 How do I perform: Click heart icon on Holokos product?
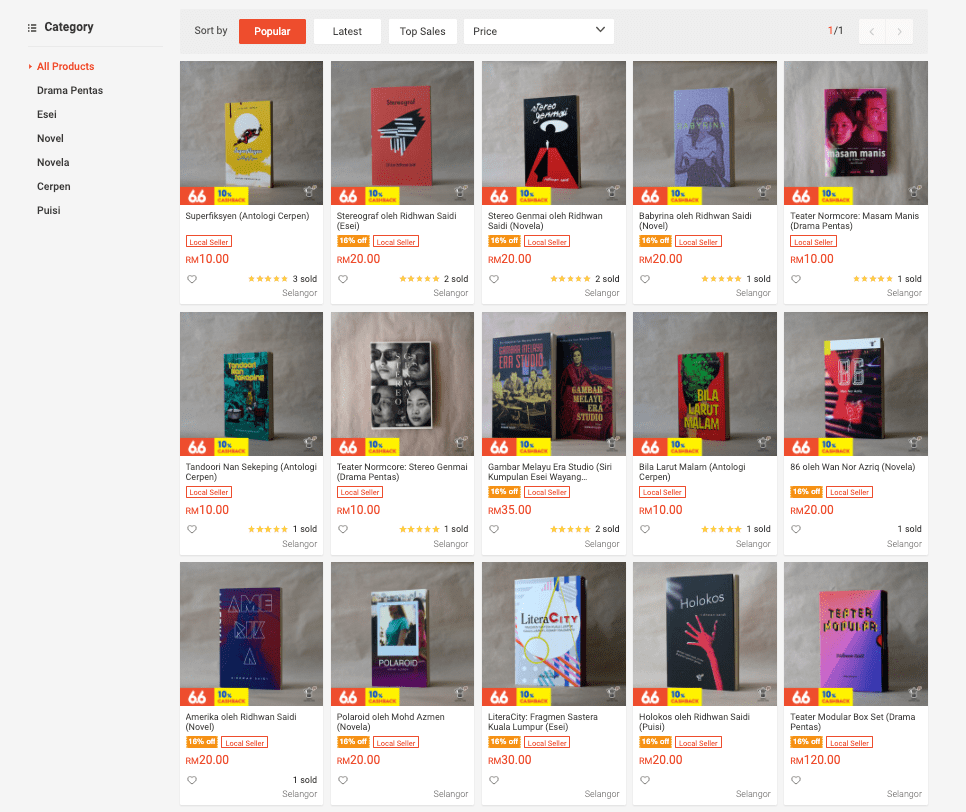point(645,780)
